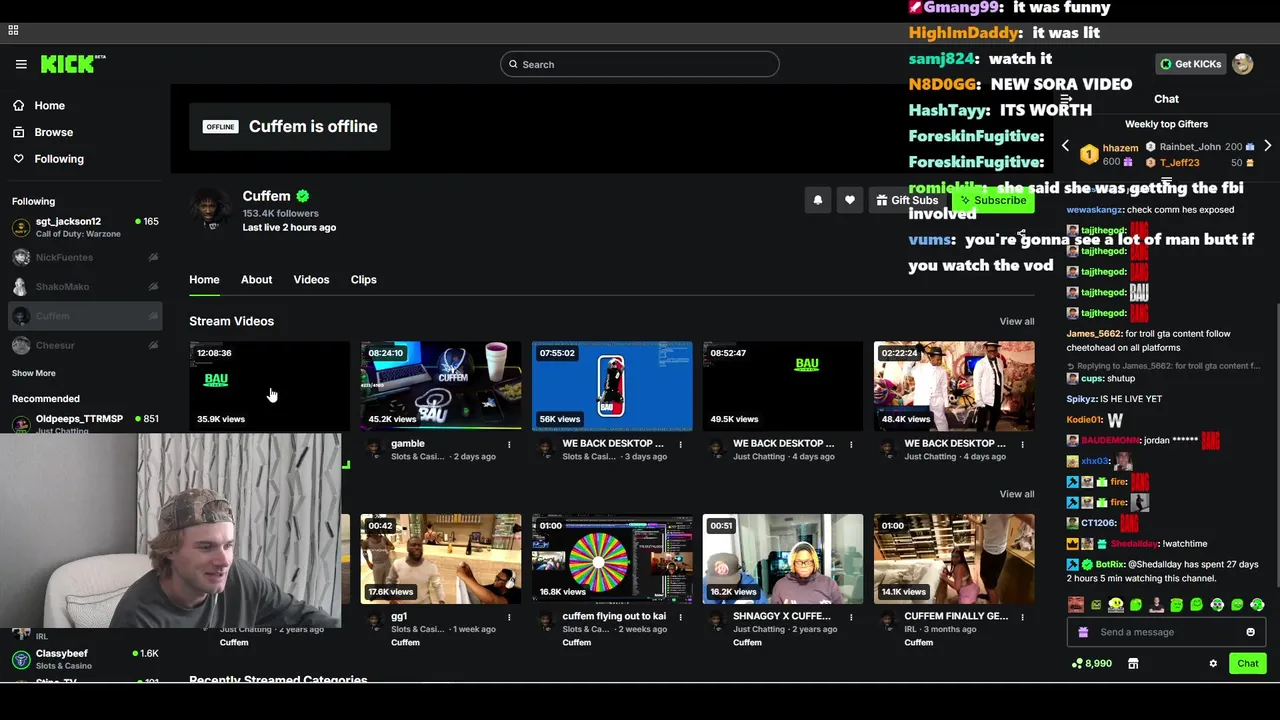
Task: Open options for 56K views video
Action: [680, 444]
